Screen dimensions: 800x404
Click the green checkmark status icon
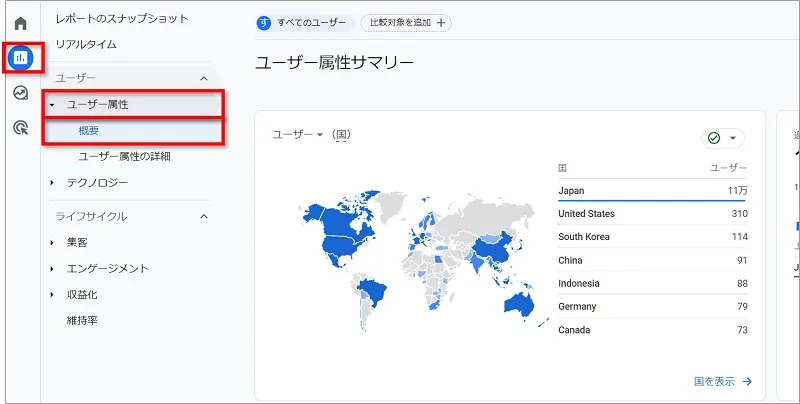(714, 138)
